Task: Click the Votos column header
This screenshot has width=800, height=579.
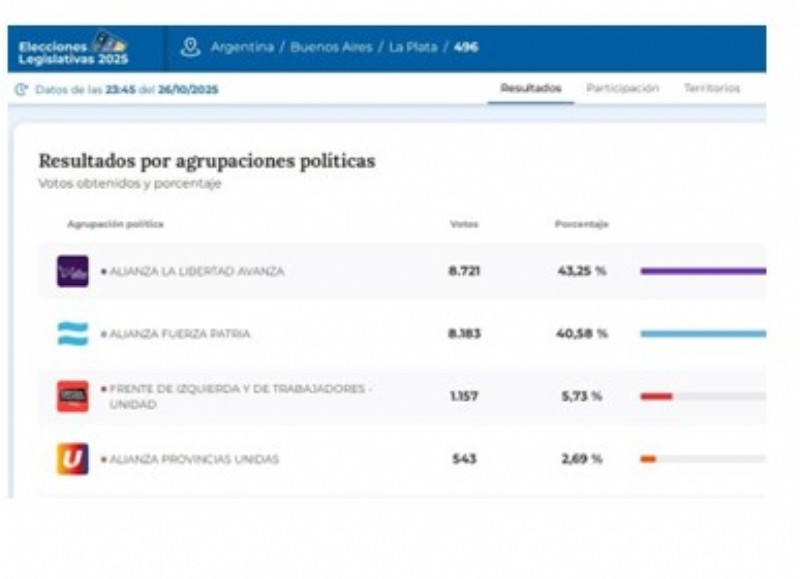Action: pyautogui.click(x=464, y=224)
